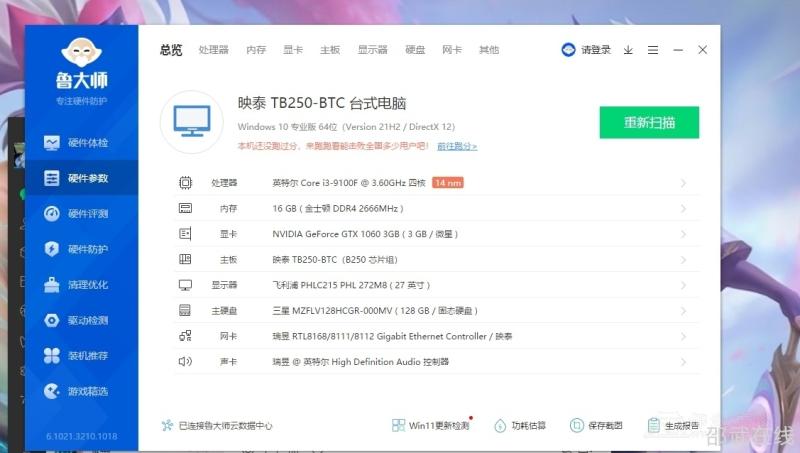This screenshot has width=800, height=453.
Task: Open the hamburger main menu
Action: point(653,50)
